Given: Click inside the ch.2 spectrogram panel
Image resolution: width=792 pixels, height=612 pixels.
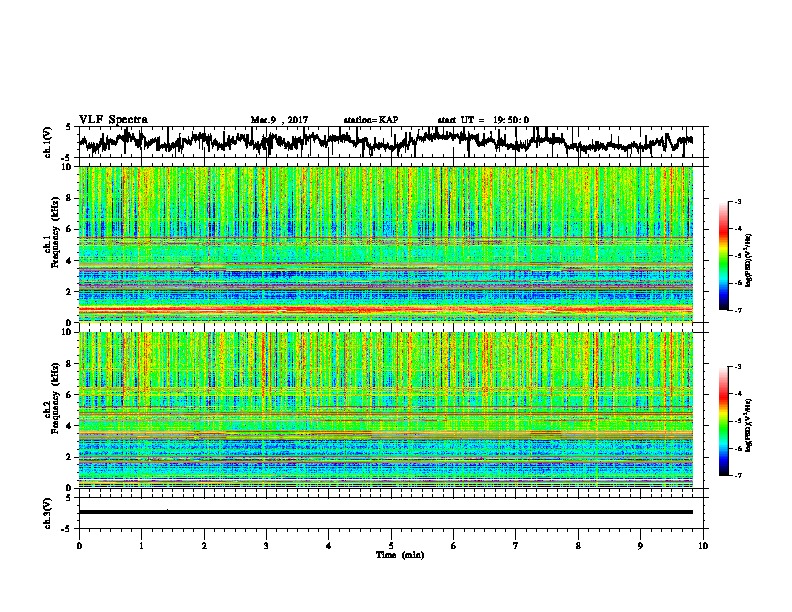Looking at the screenshot, I should tap(385, 410).
